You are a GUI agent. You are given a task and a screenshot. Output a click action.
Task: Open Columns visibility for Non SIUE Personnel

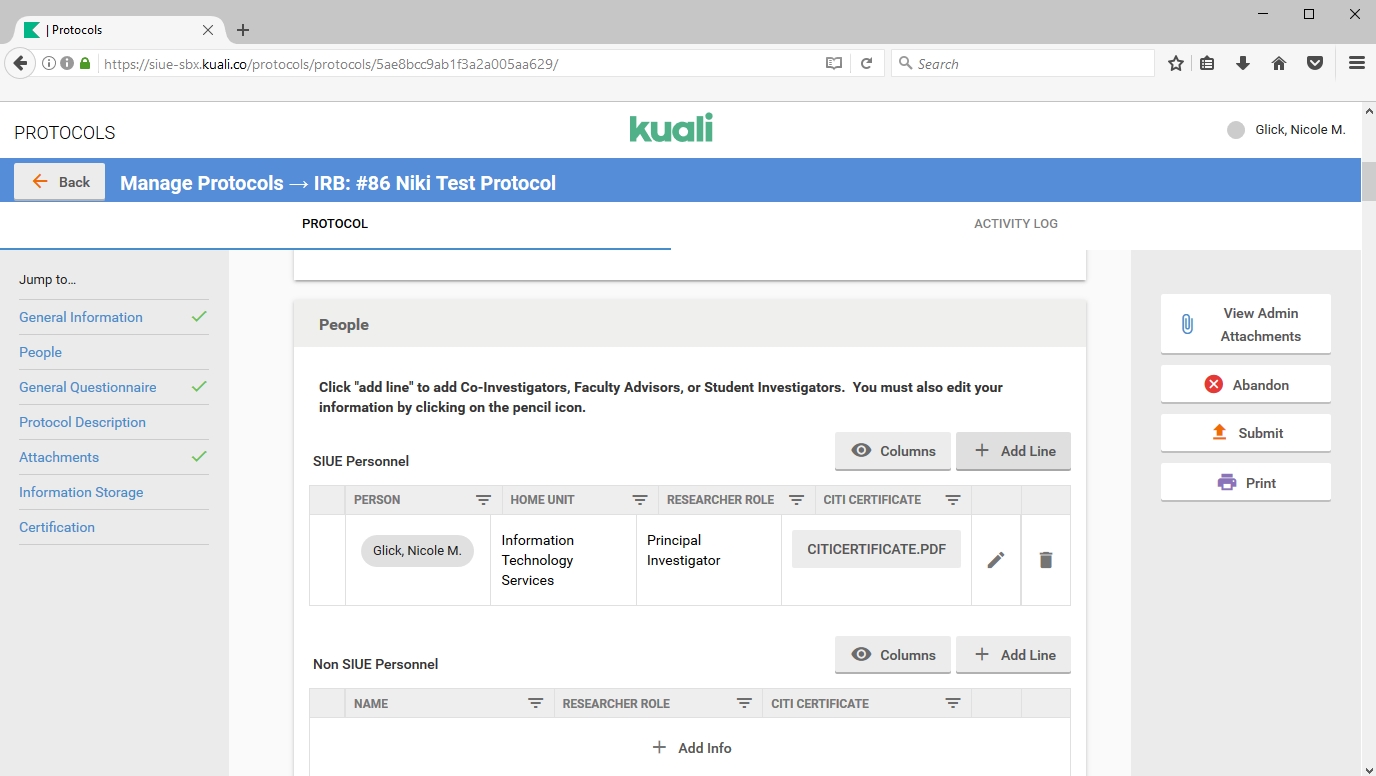pyautogui.click(x=892, y=655)
